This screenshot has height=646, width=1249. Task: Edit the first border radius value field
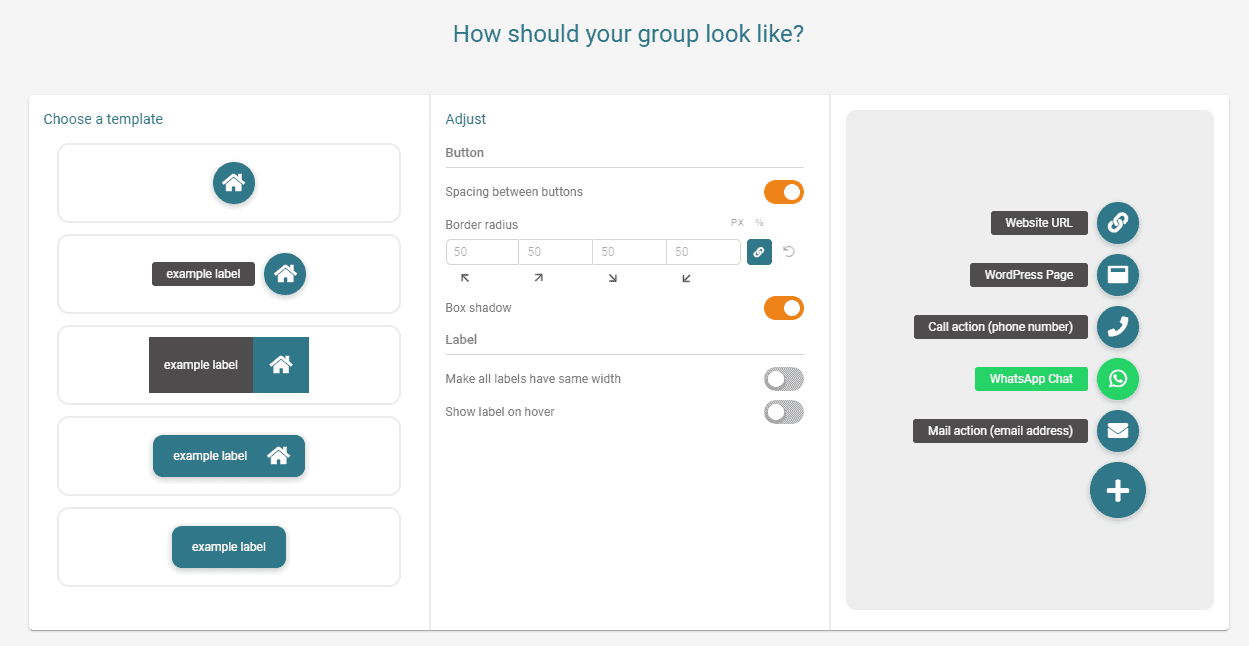coord(482,252)
